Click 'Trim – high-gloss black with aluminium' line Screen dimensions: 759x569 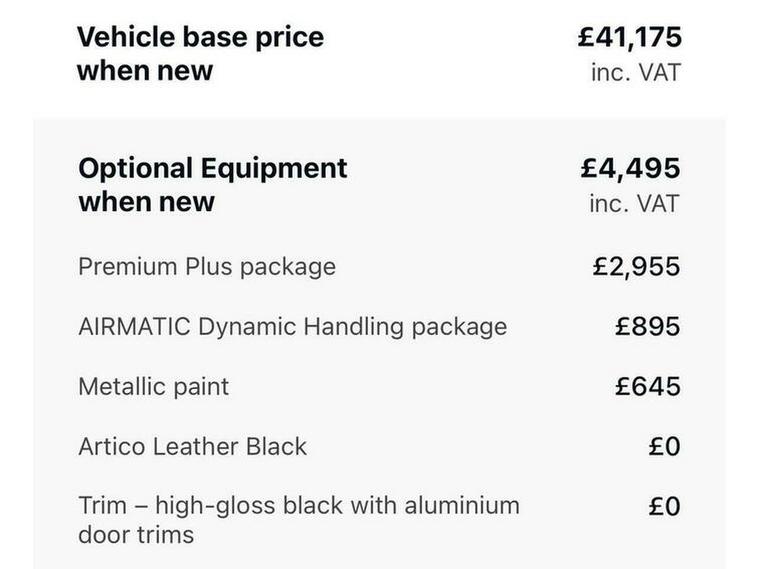click(x=299, y=506)
